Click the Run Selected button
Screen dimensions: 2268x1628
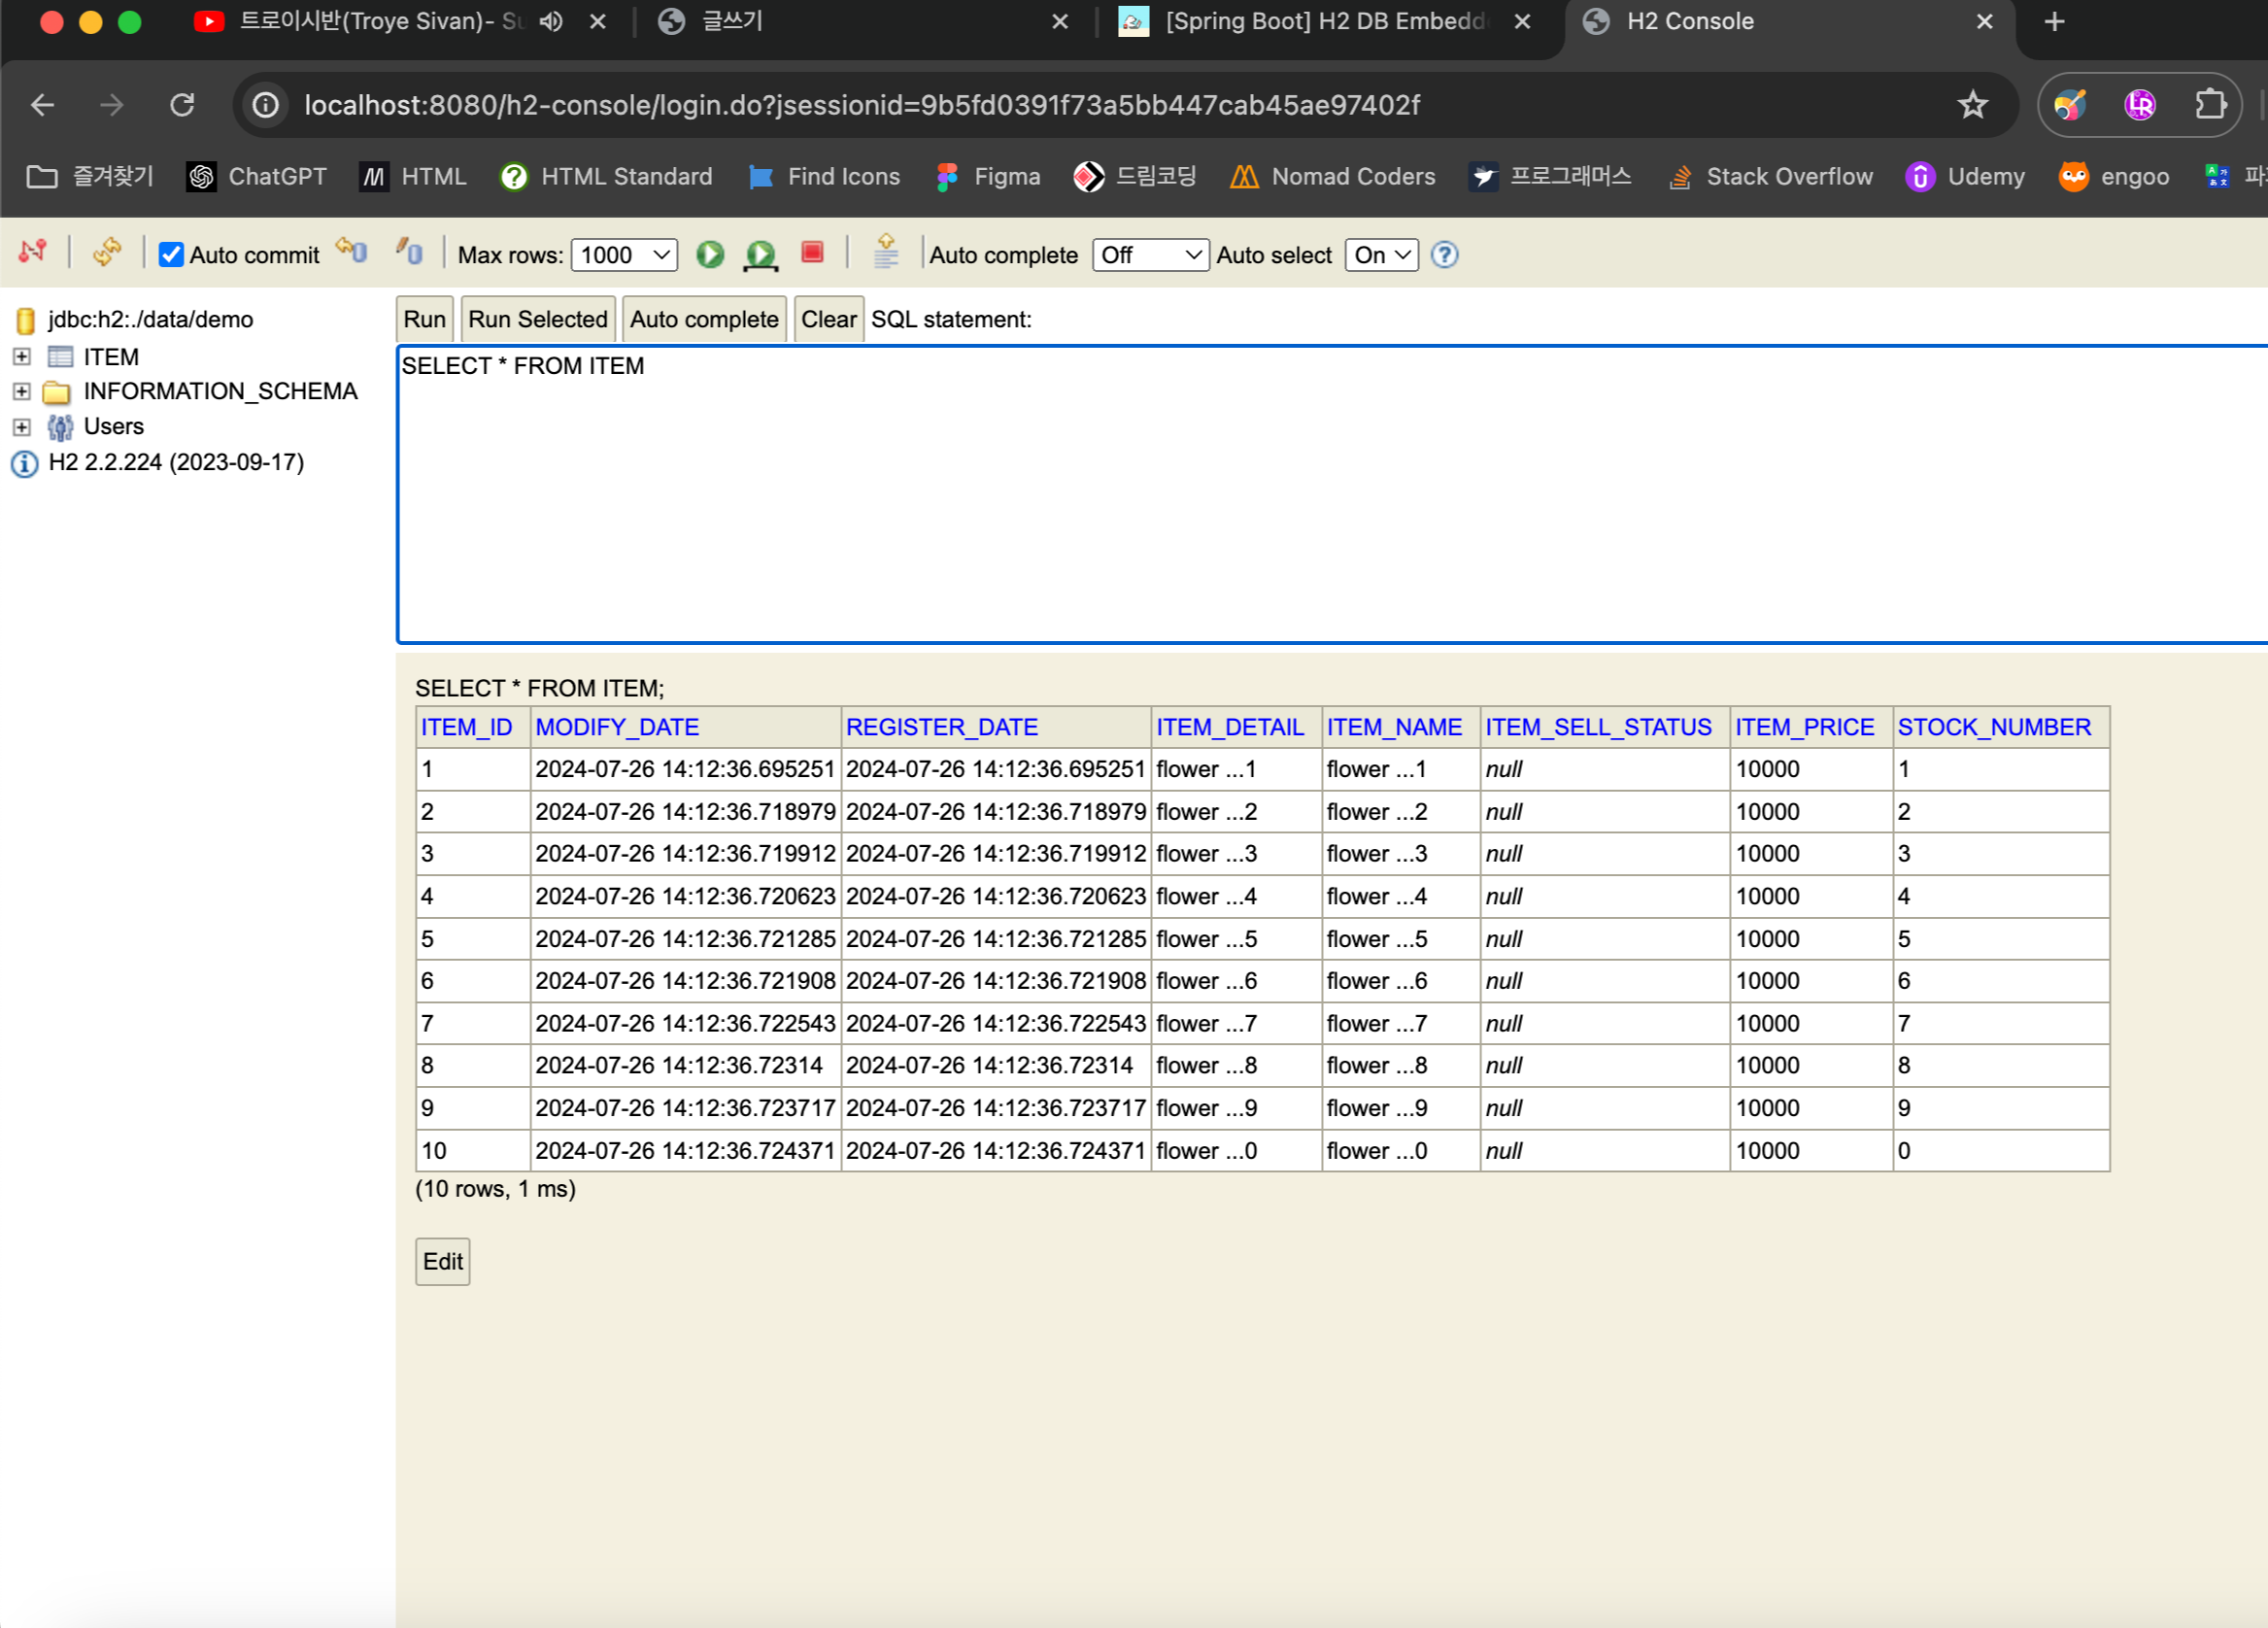click(x=537, y=319)
